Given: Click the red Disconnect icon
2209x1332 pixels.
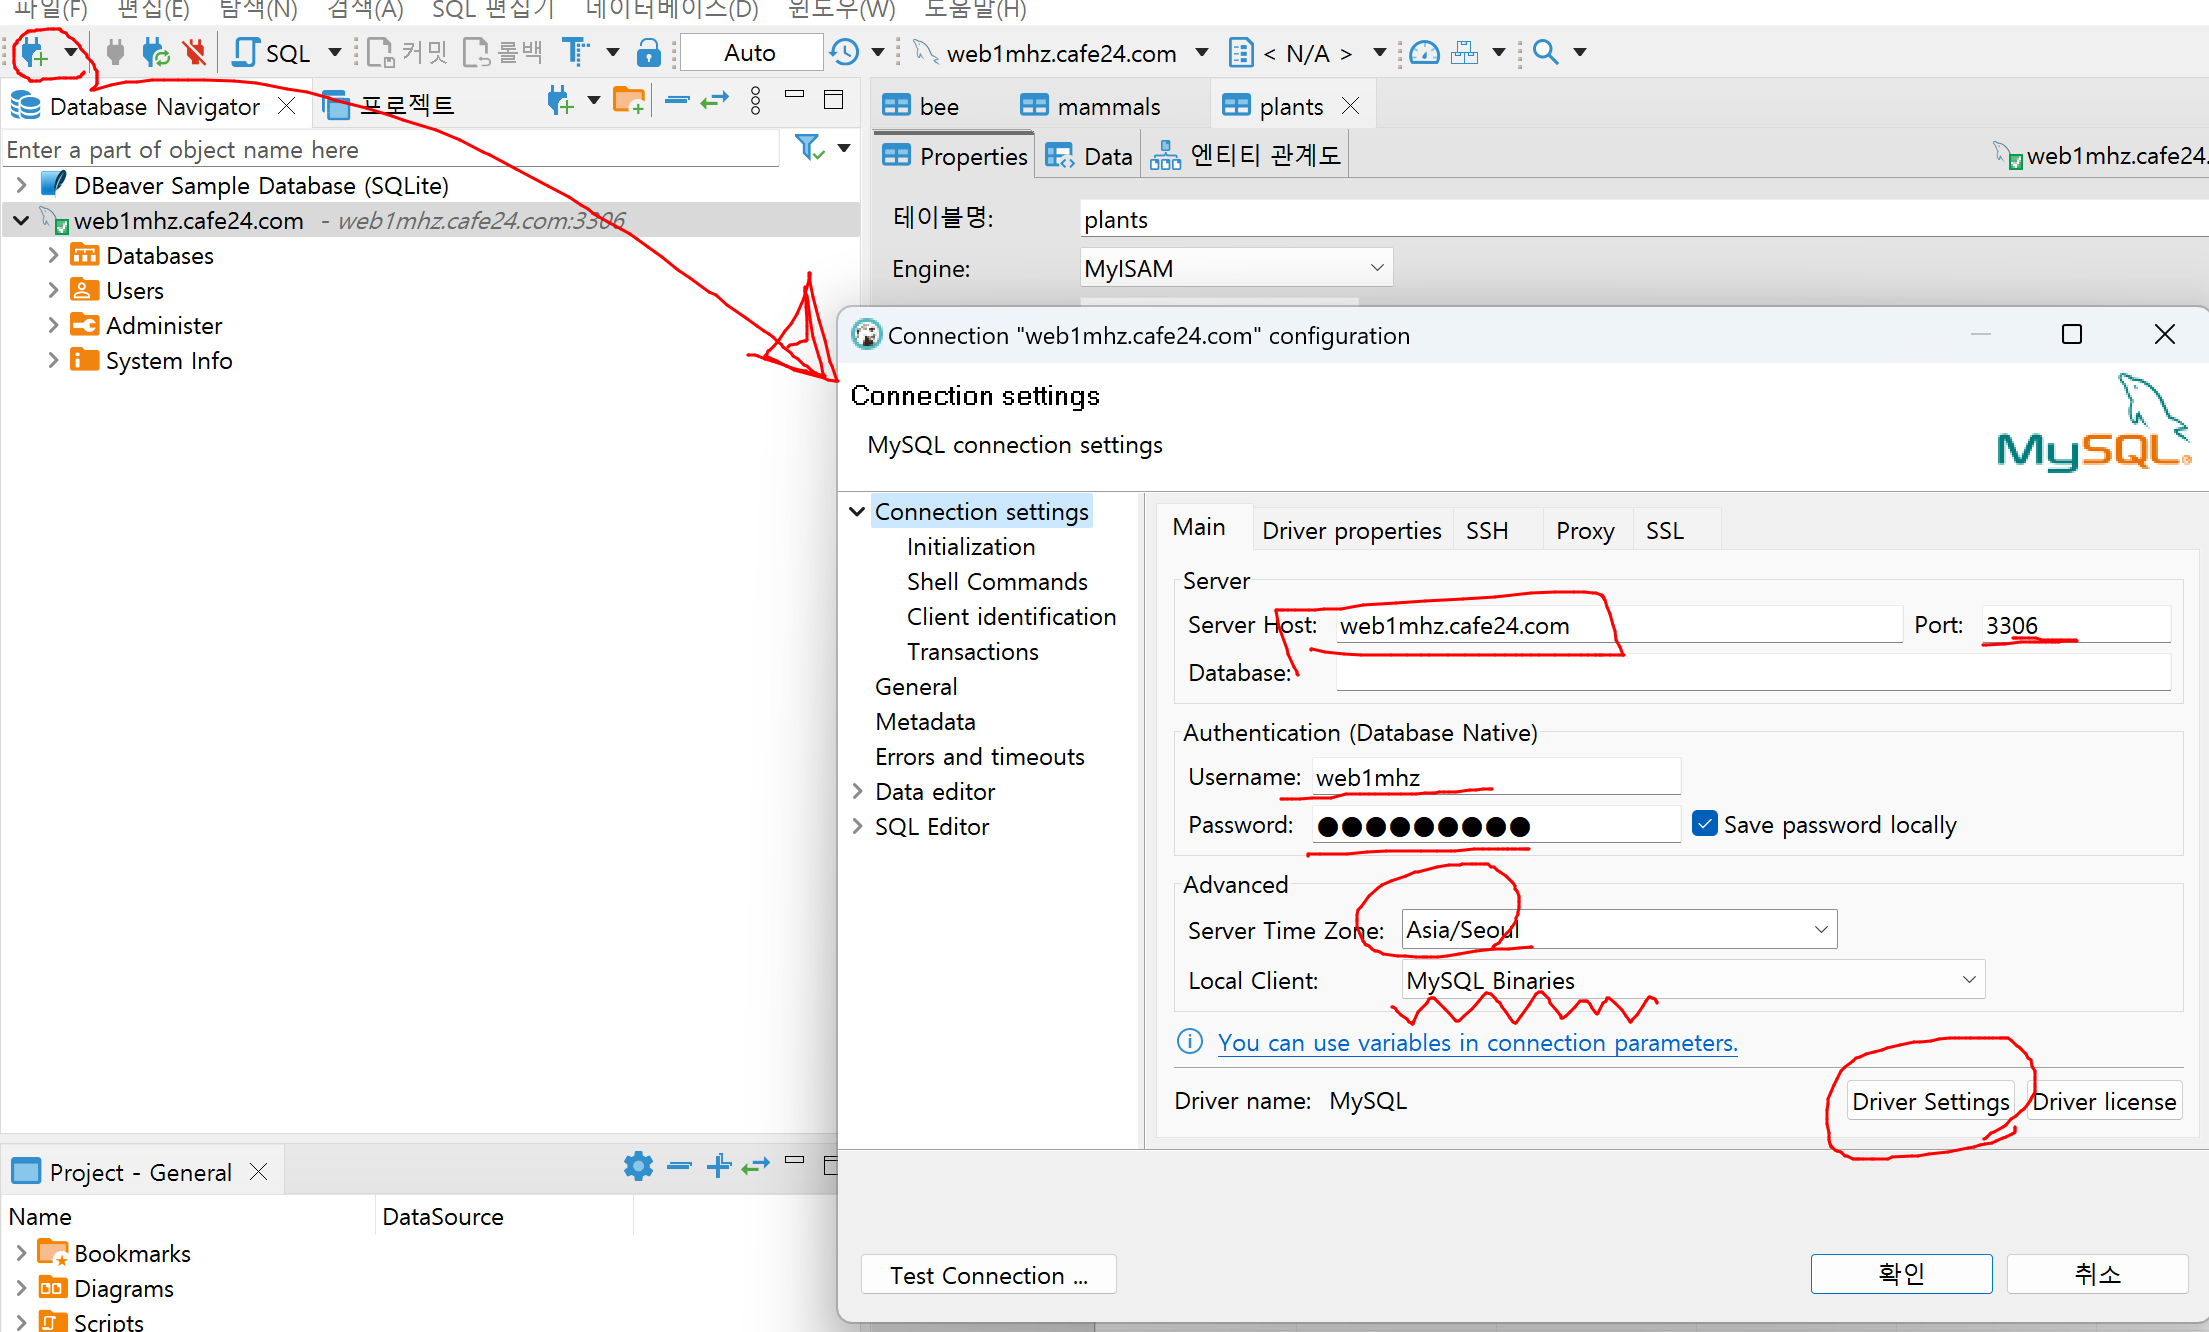Looking at the screenshot, I should coord(195,52).
